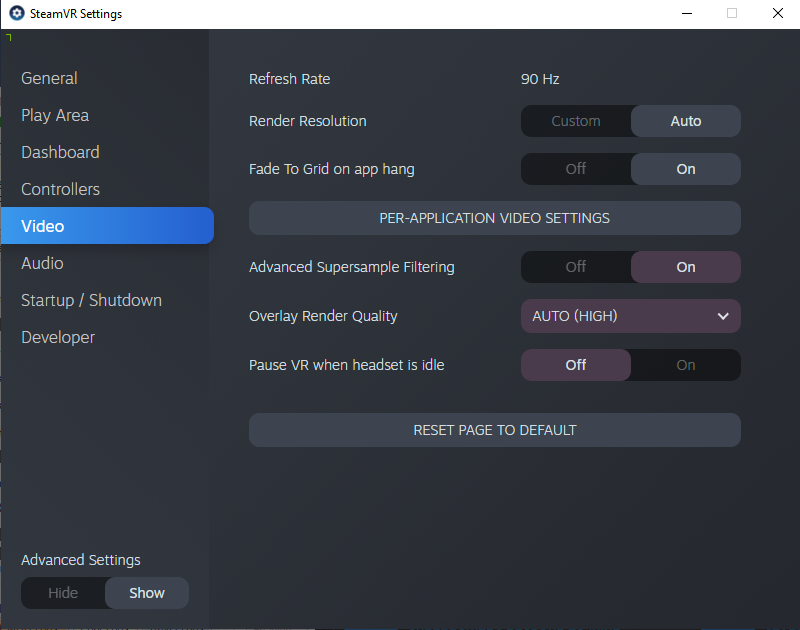Click the SteamVR icon in the title bar

[x=17, y=13]
